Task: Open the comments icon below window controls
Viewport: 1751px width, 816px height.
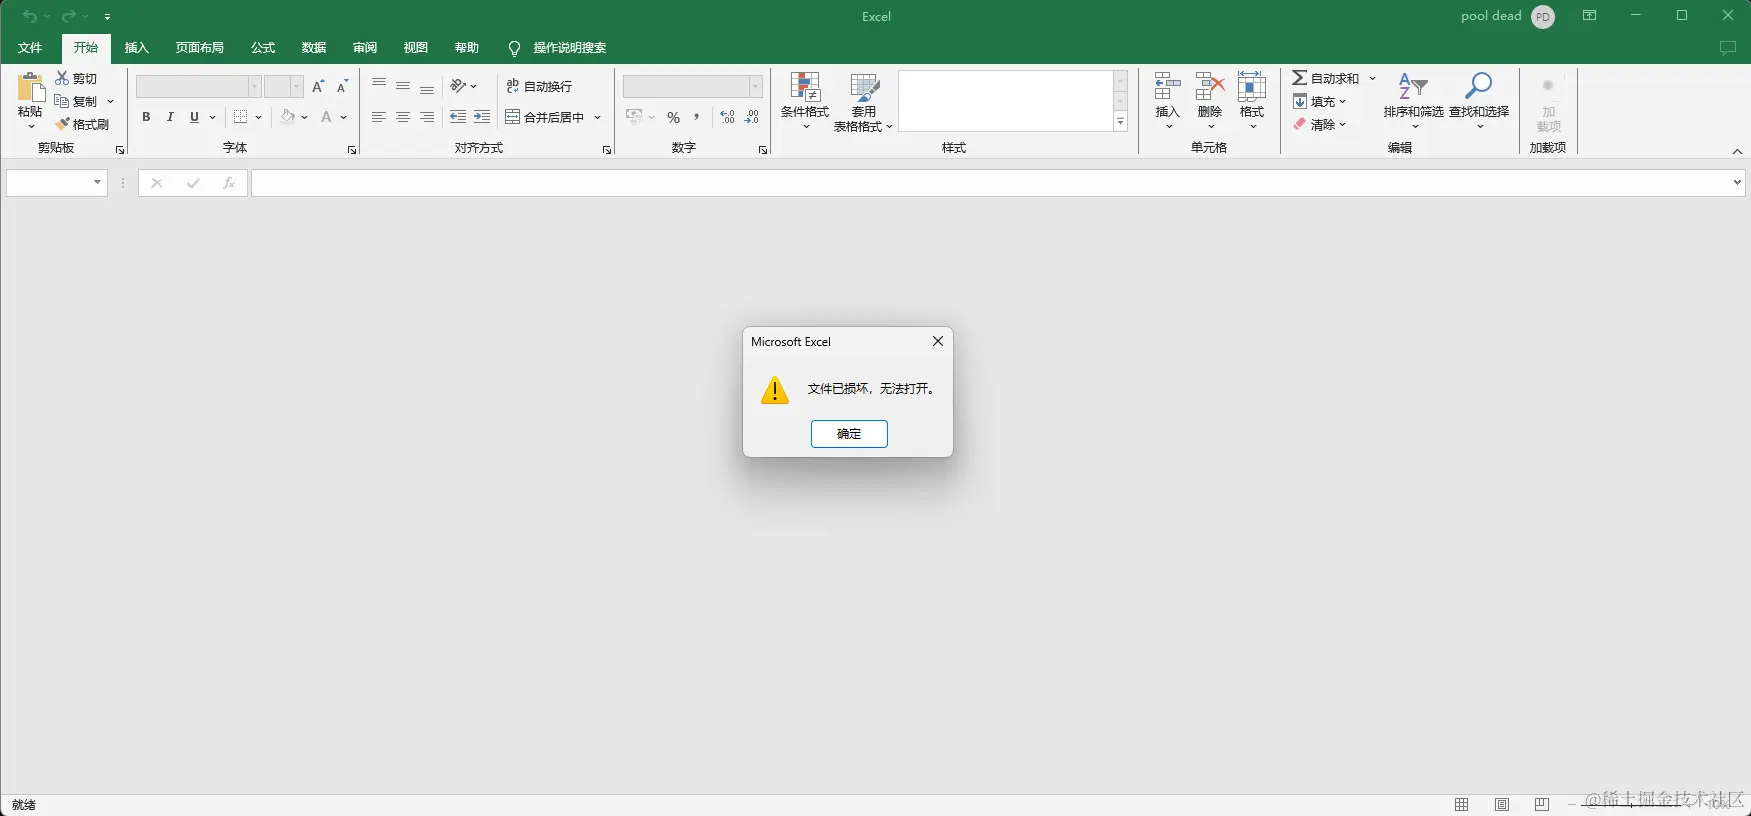Action: click(1727, 48)
